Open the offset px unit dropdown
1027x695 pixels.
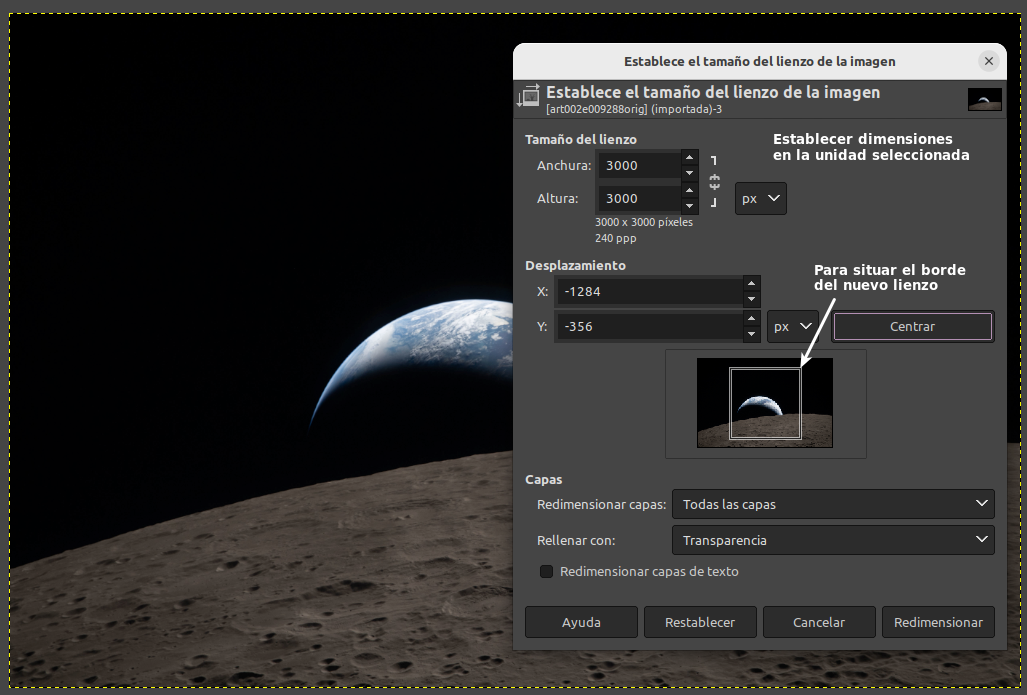pyautogui.click(x=792, y=326)
